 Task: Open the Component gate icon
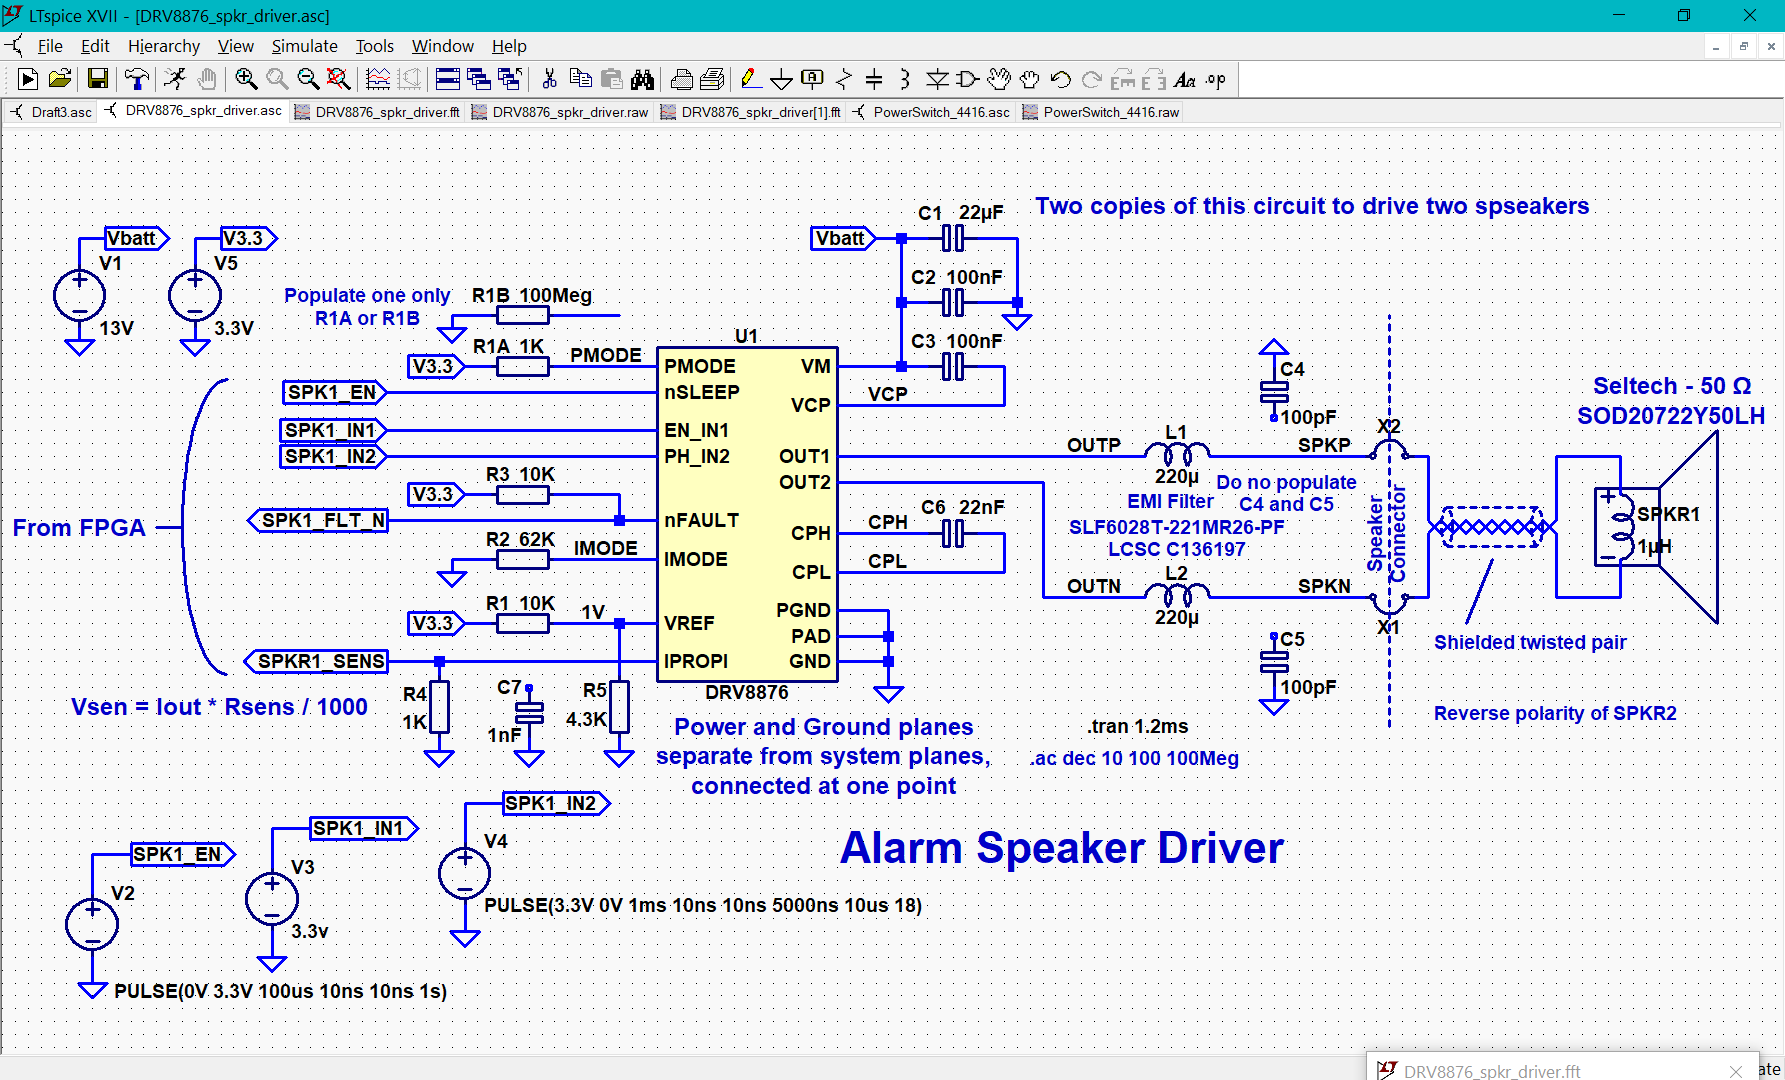968,79
